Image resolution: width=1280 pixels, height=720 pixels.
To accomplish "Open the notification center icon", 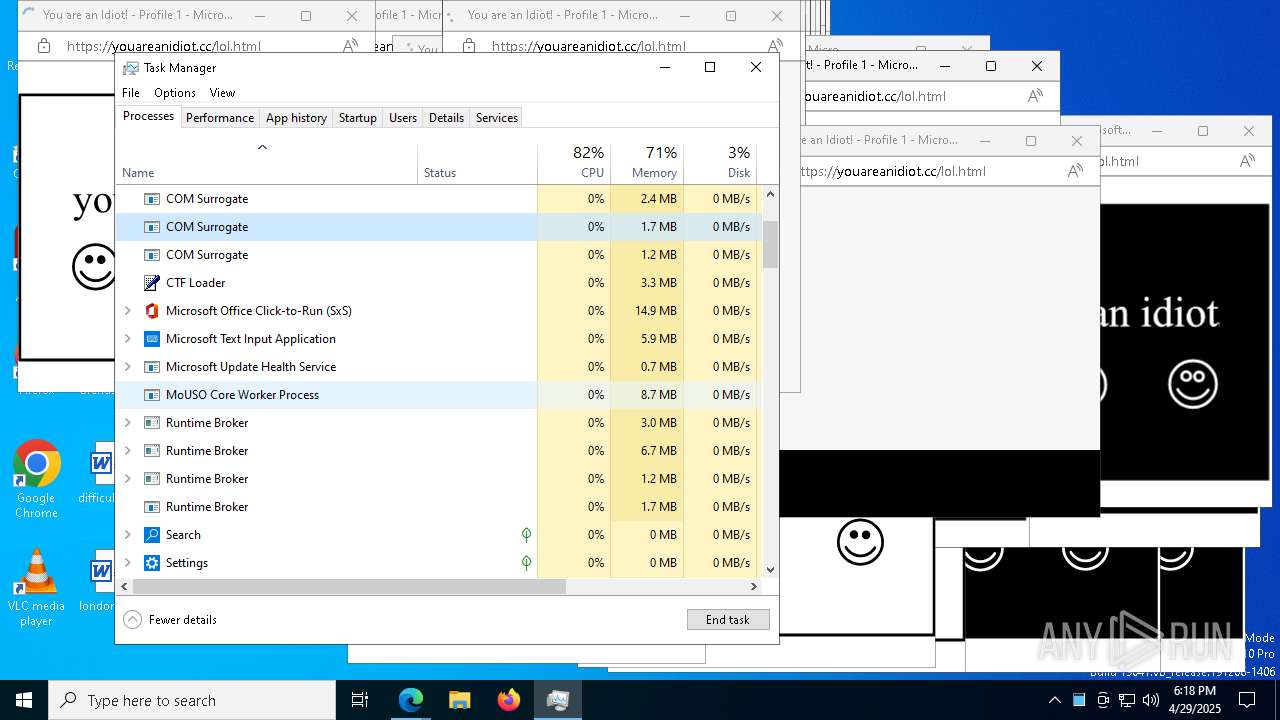I will pyautogui.click(x=1246, y=700).
